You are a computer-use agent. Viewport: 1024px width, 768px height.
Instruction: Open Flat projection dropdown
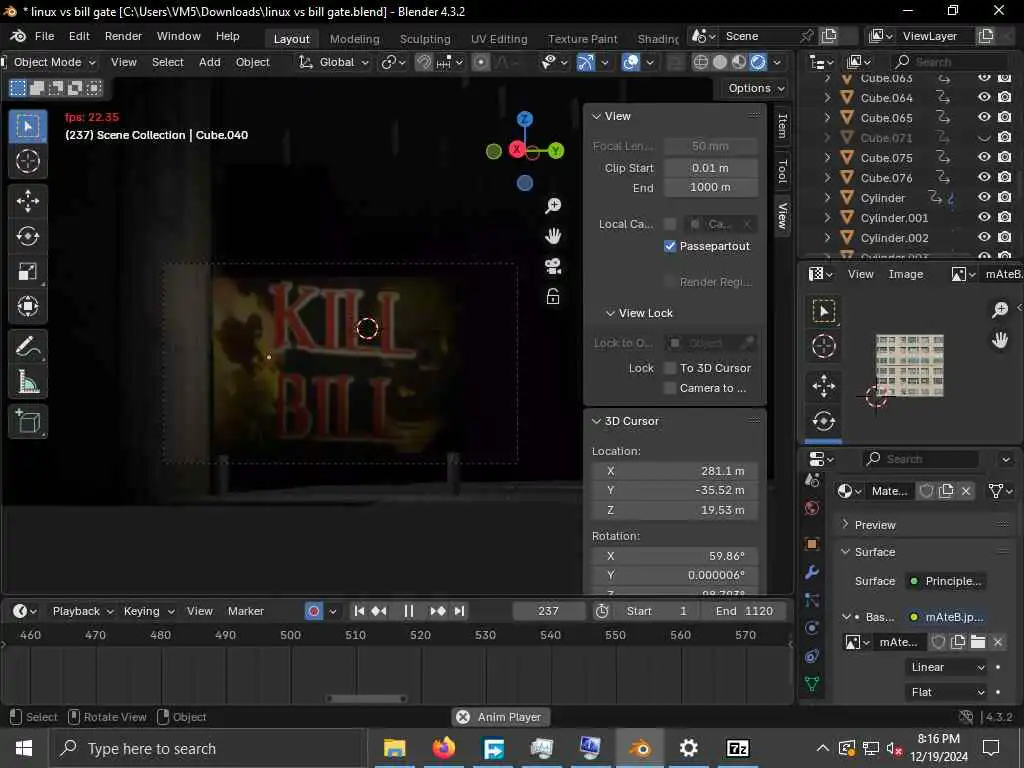948,692
